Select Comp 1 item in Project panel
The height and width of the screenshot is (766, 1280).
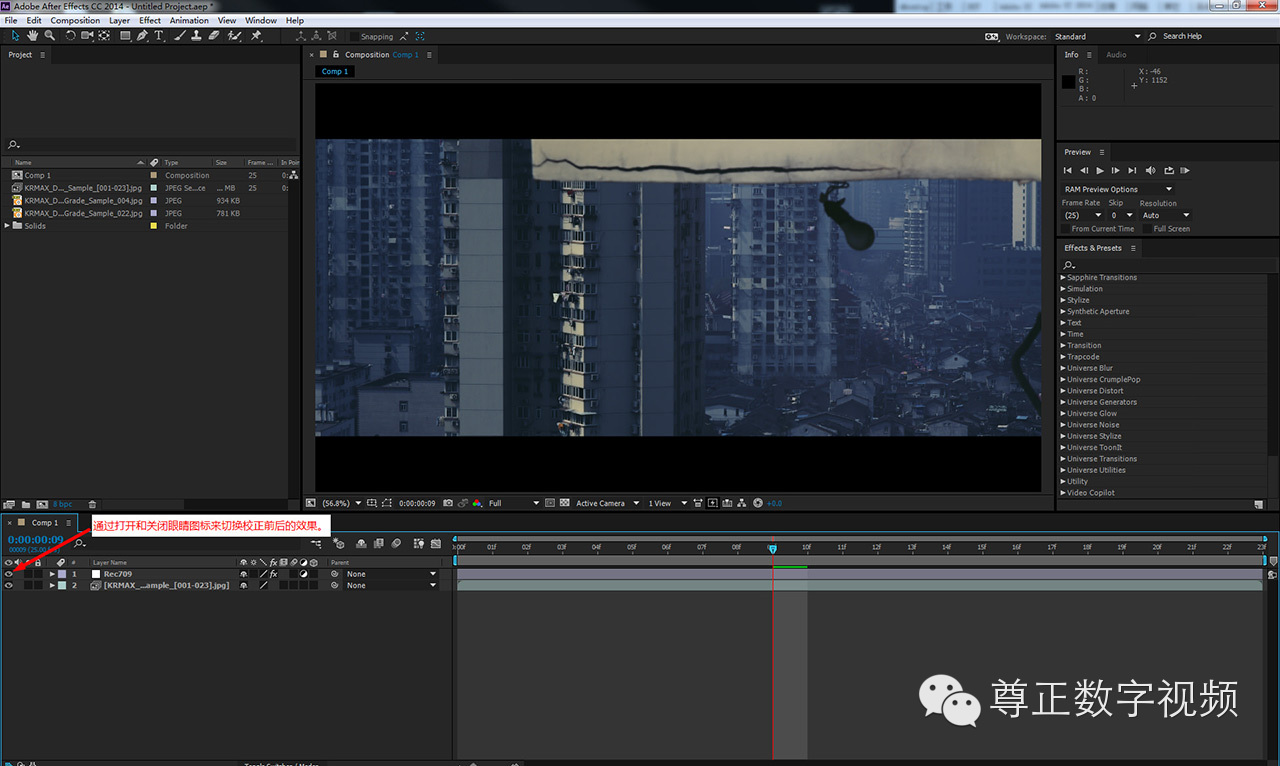click(38, 175)
